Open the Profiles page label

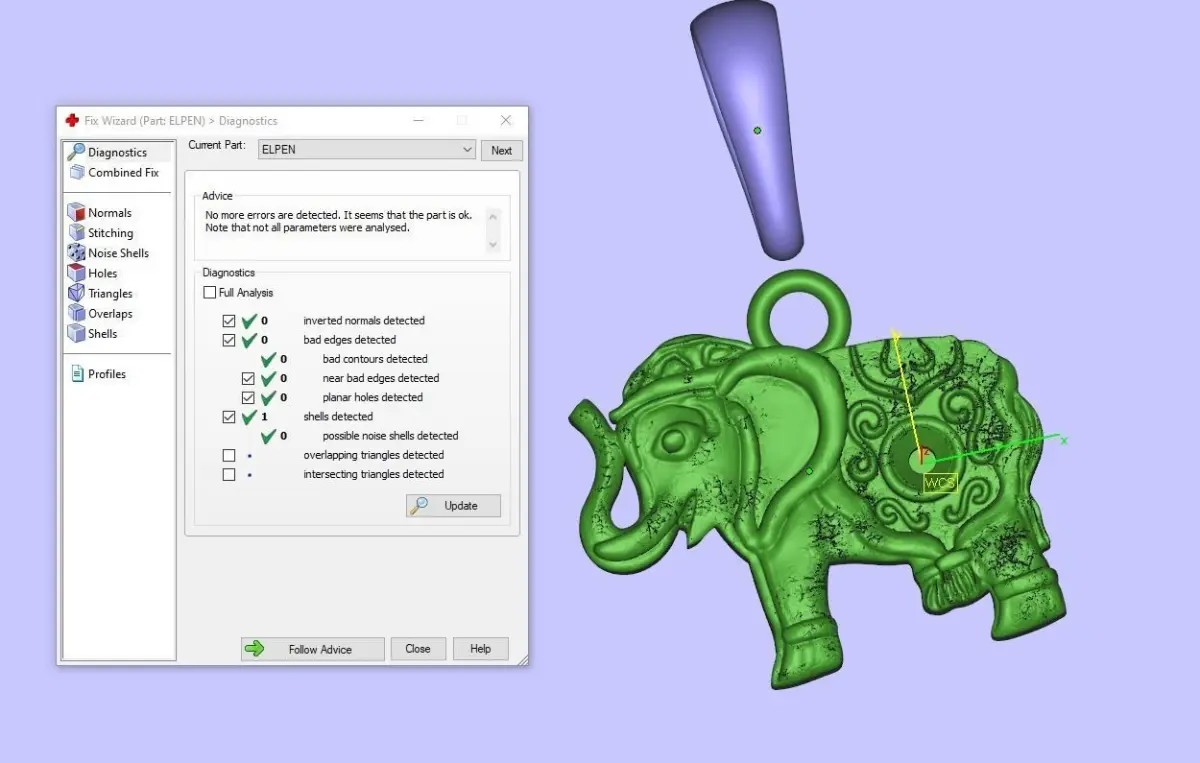pos(107,373)
